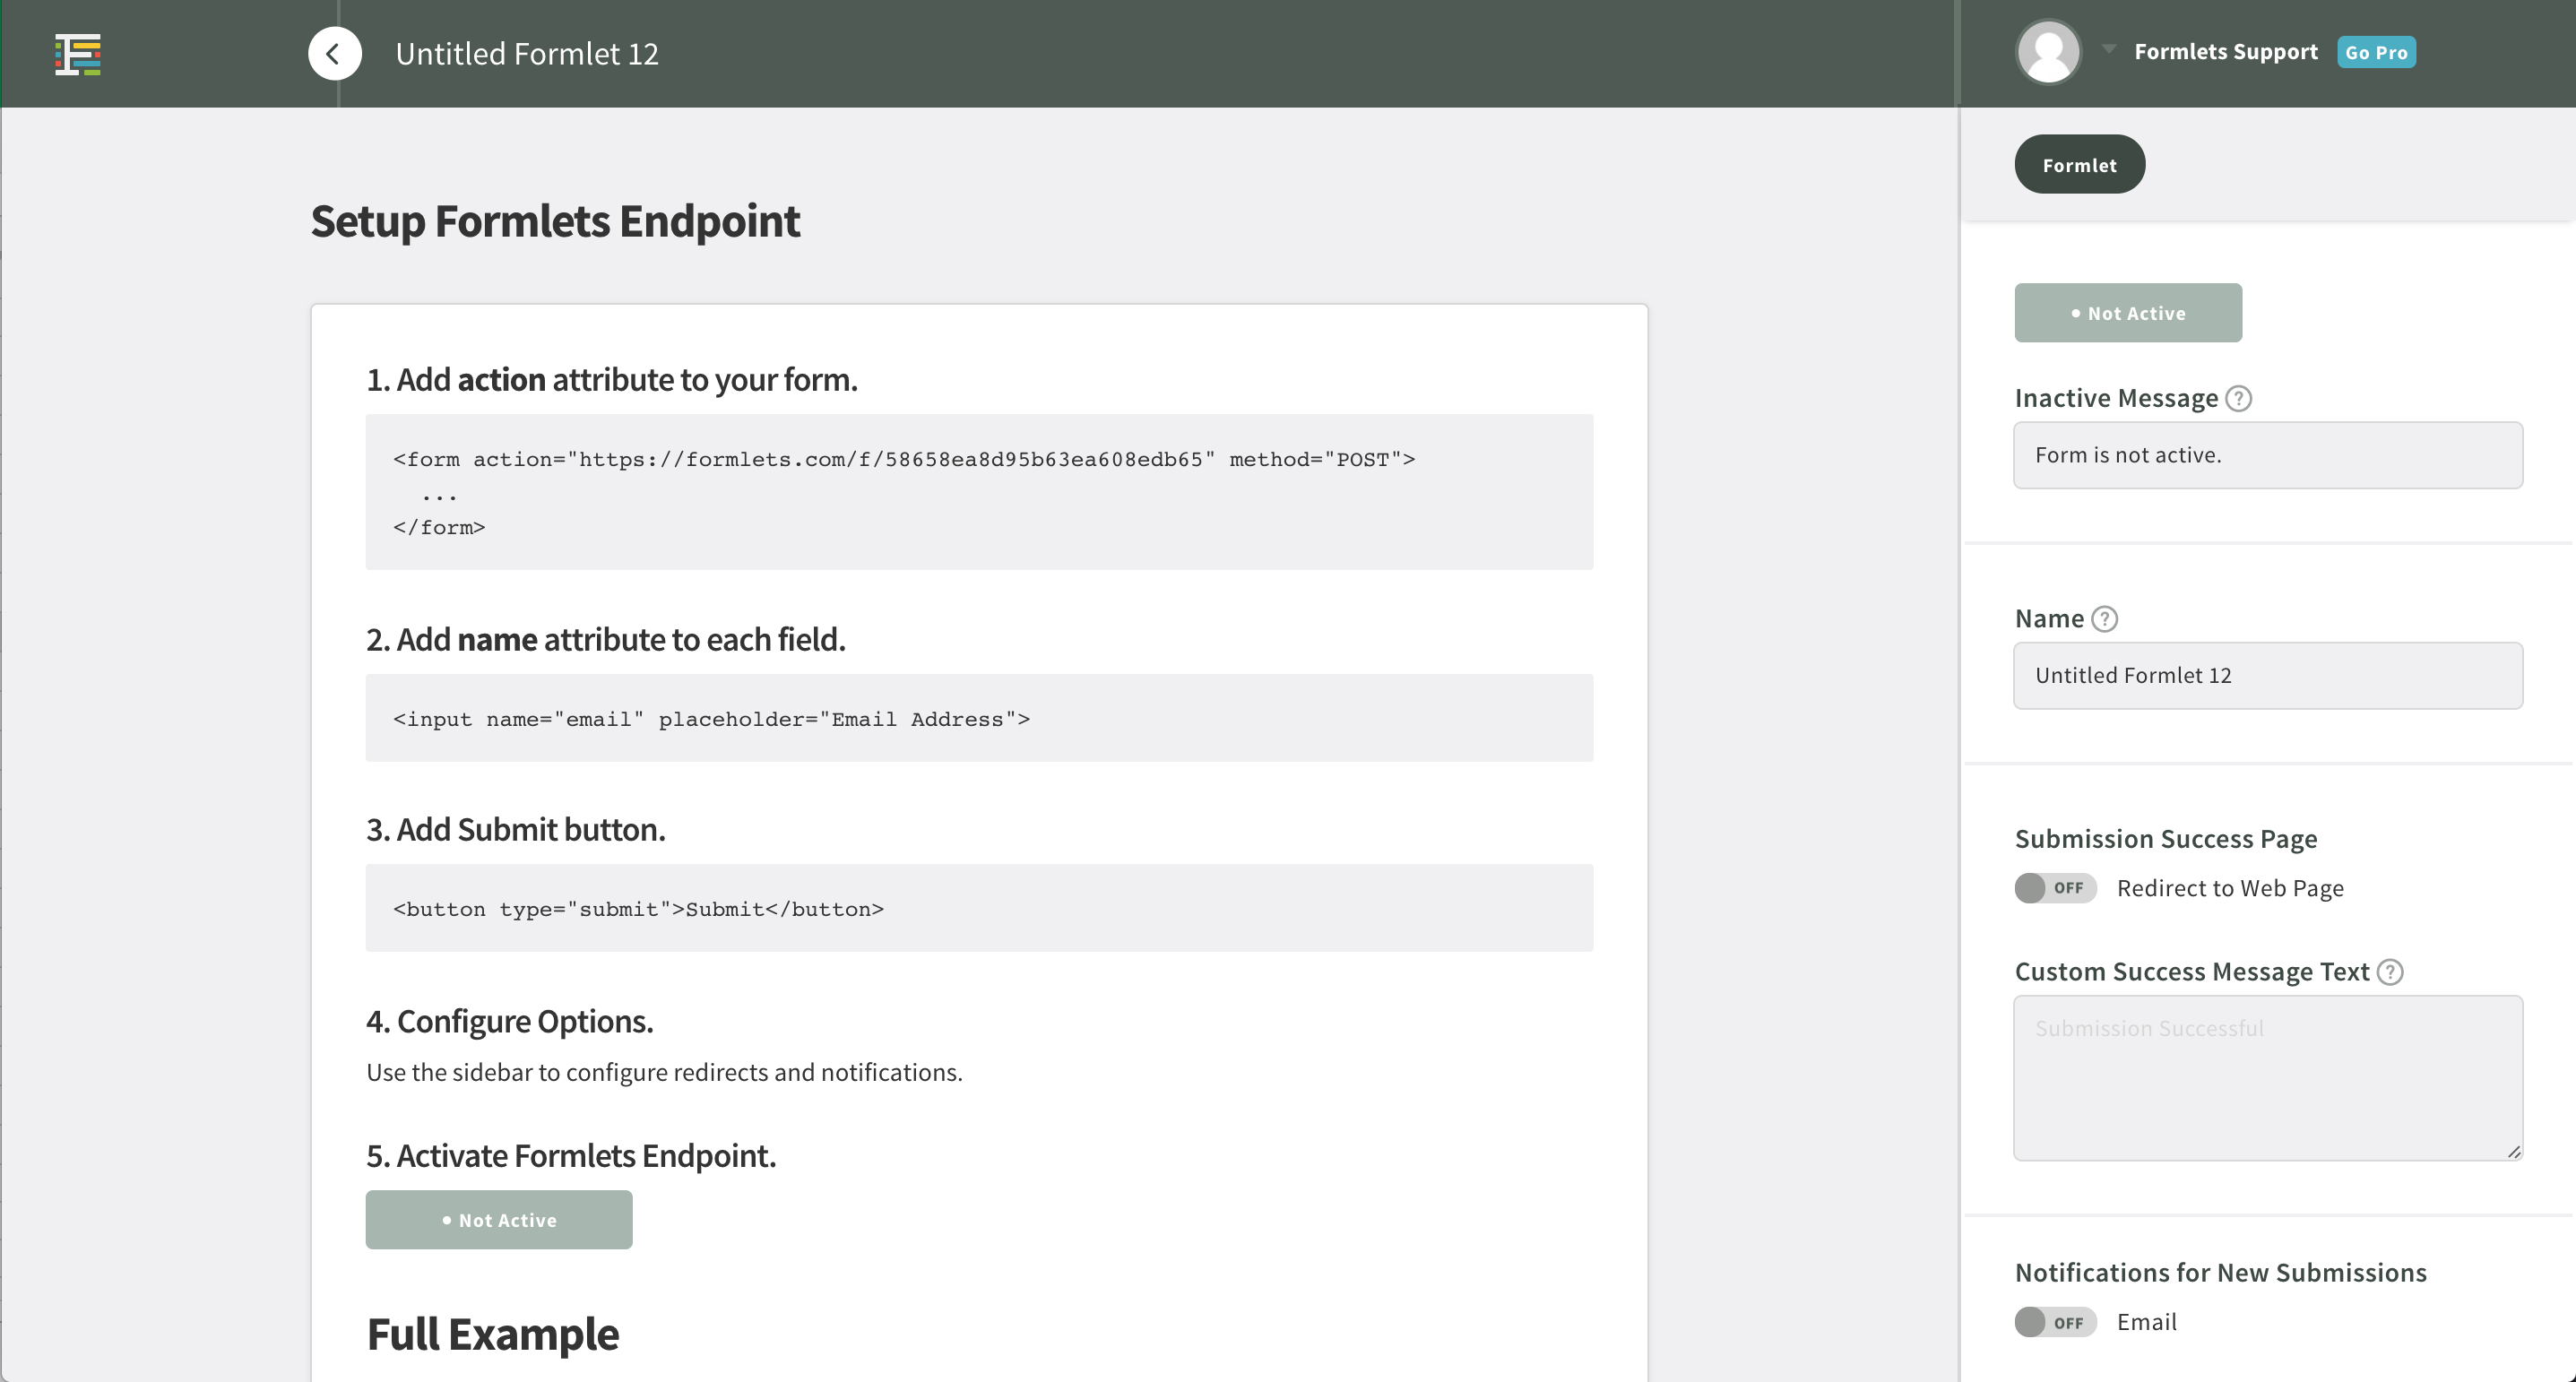Show help for Custom Success Message Text

[2389, 972]
